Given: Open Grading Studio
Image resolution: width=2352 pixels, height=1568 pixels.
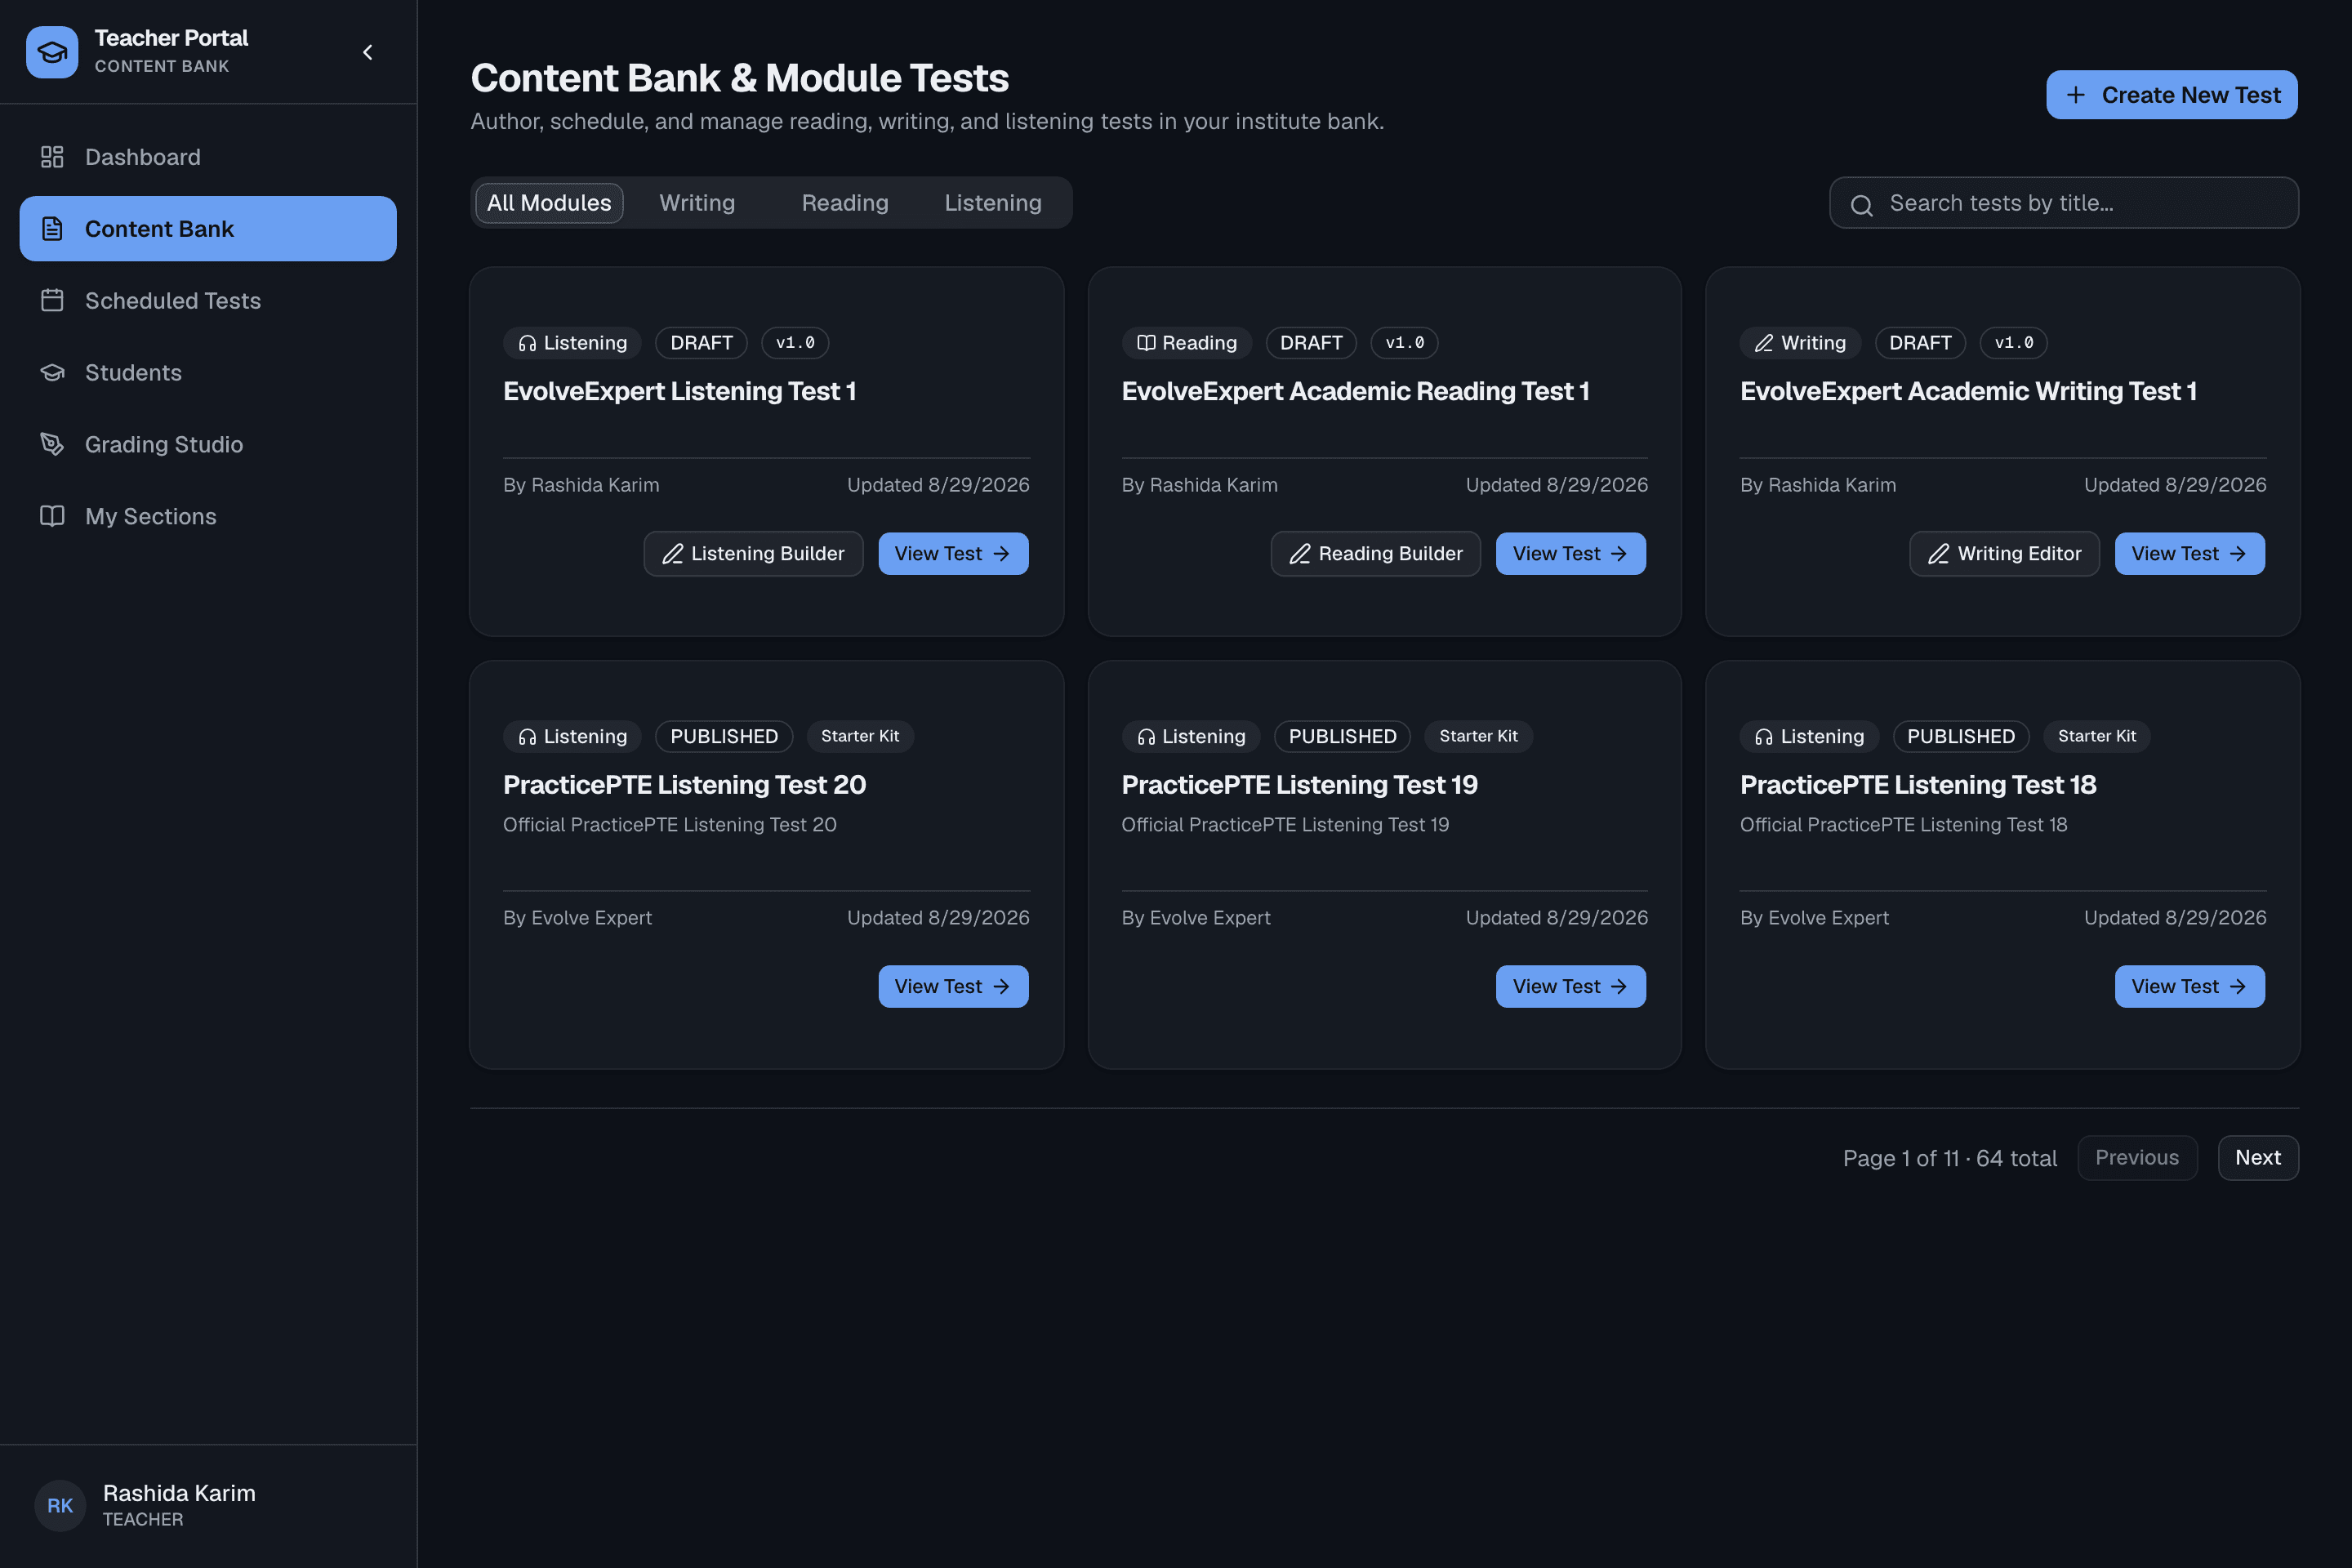Looking at the screenshot, I should pos(208,445).
